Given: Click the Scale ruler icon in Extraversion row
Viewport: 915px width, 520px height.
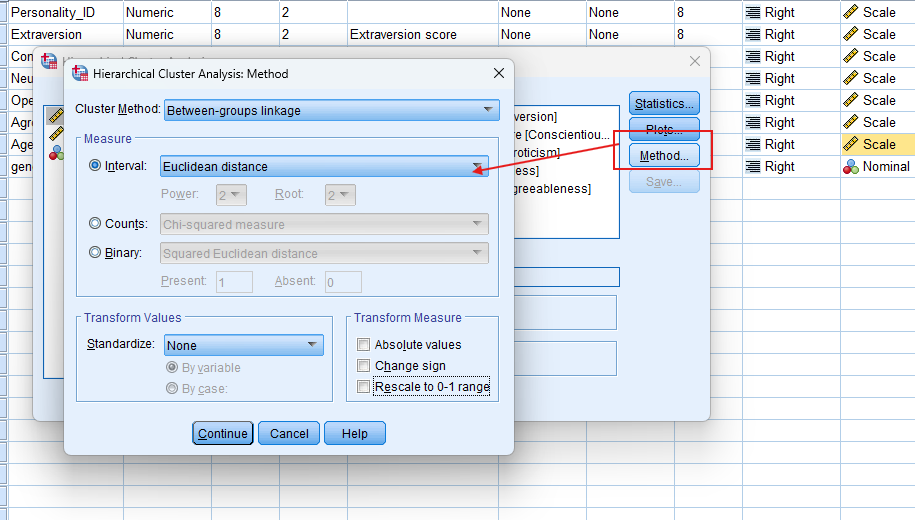Looking at the screenshot, I should click(x=852, y=35).
